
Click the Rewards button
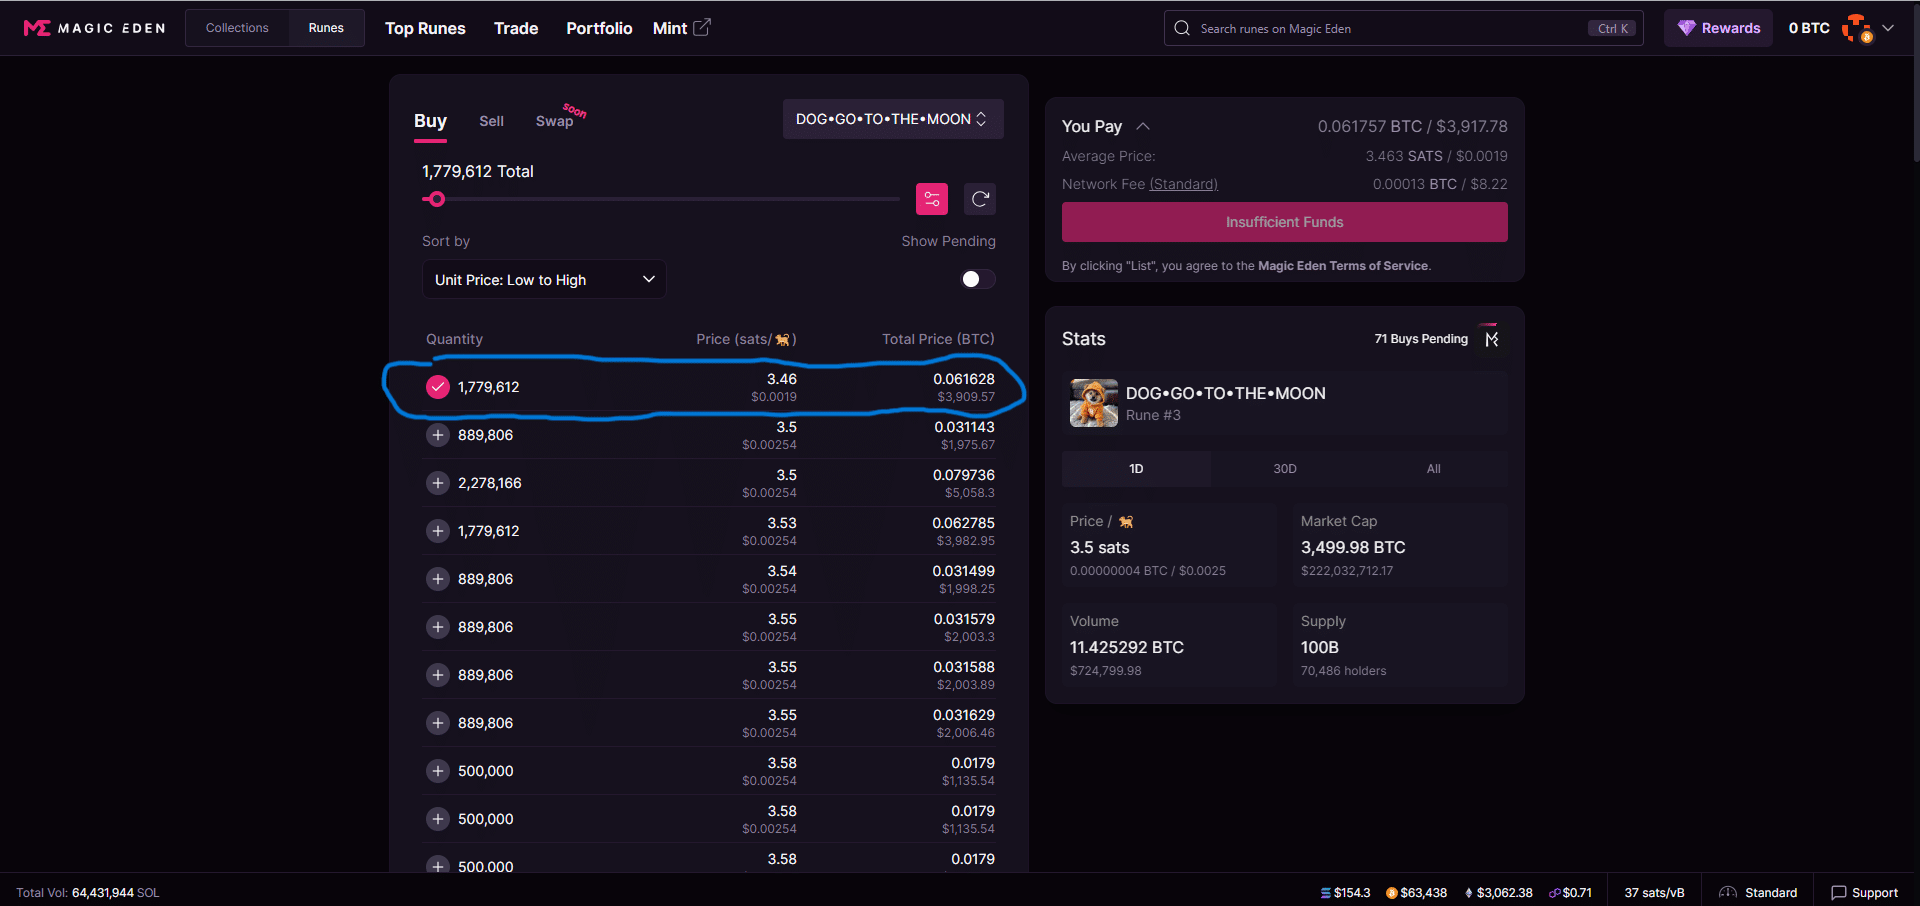pyautogui.click(x=1718, y=28)
